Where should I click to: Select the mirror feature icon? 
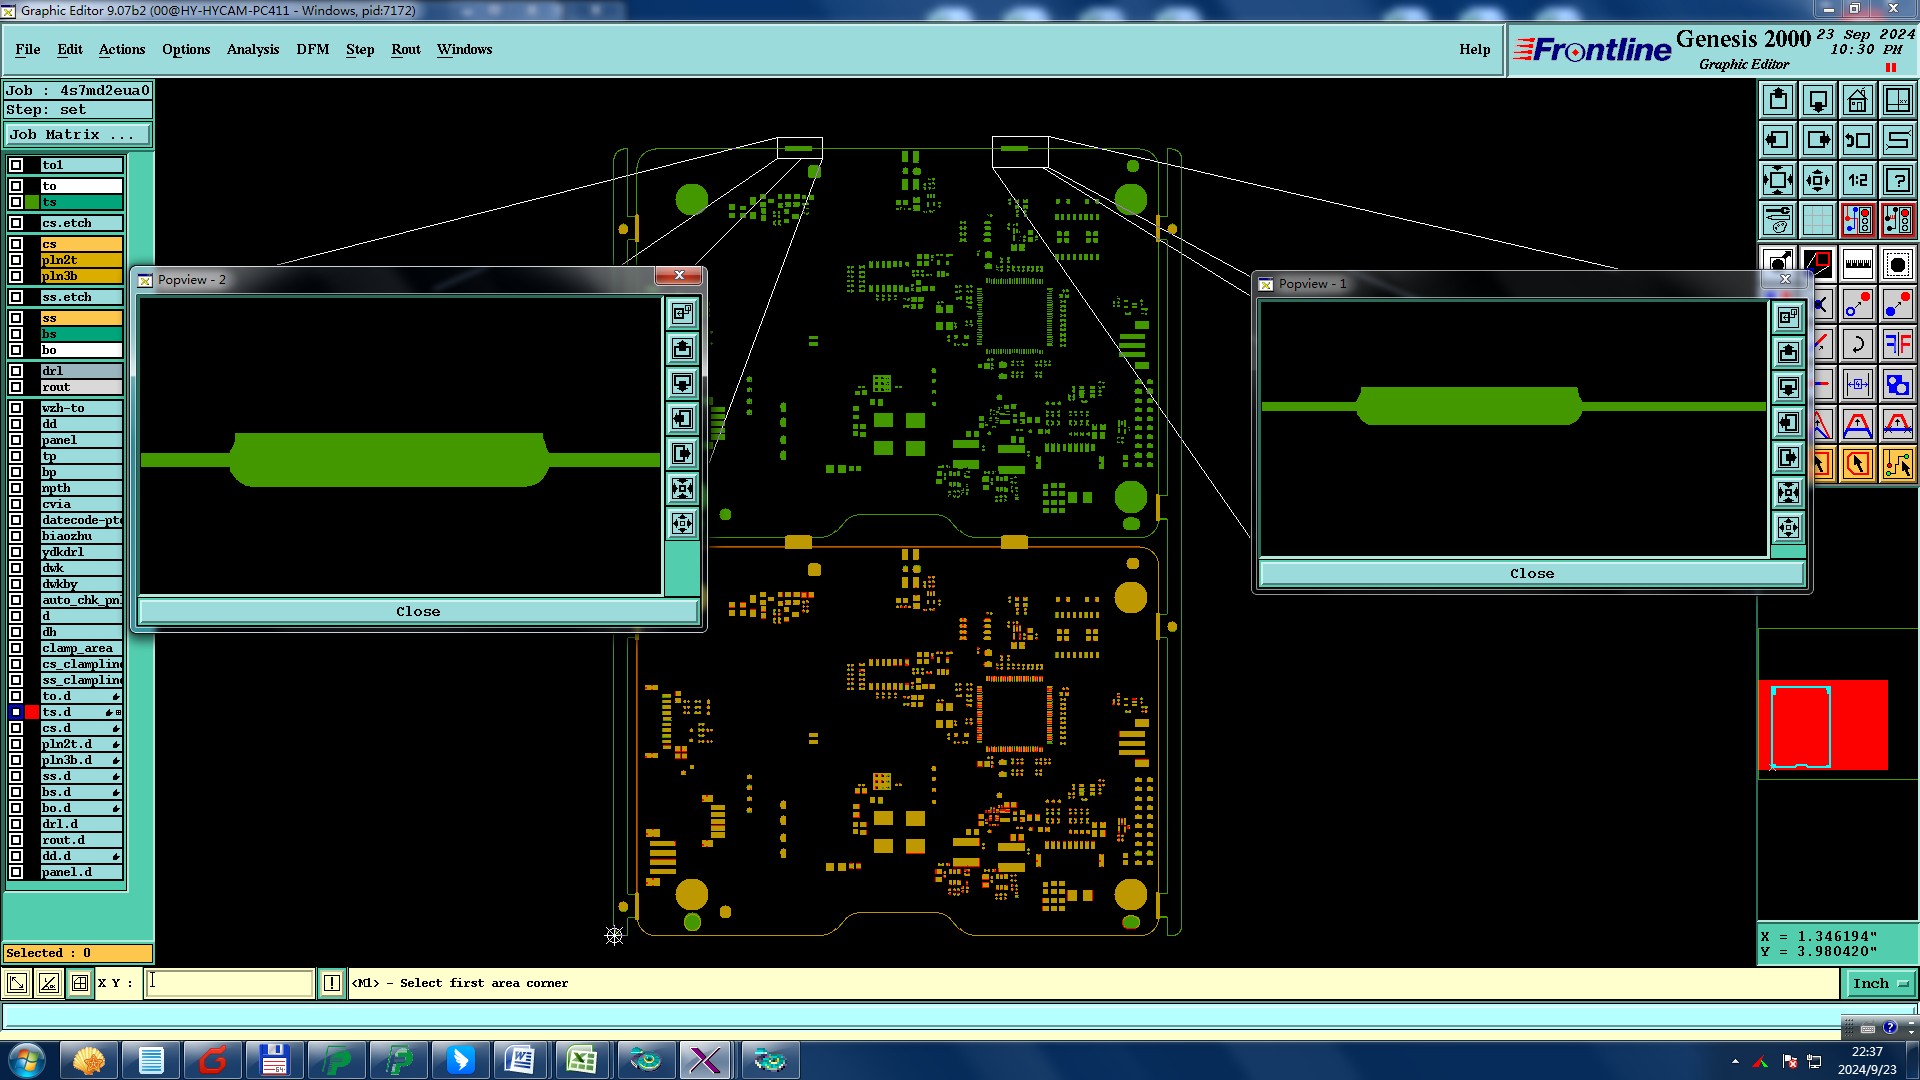(1897, 345)
